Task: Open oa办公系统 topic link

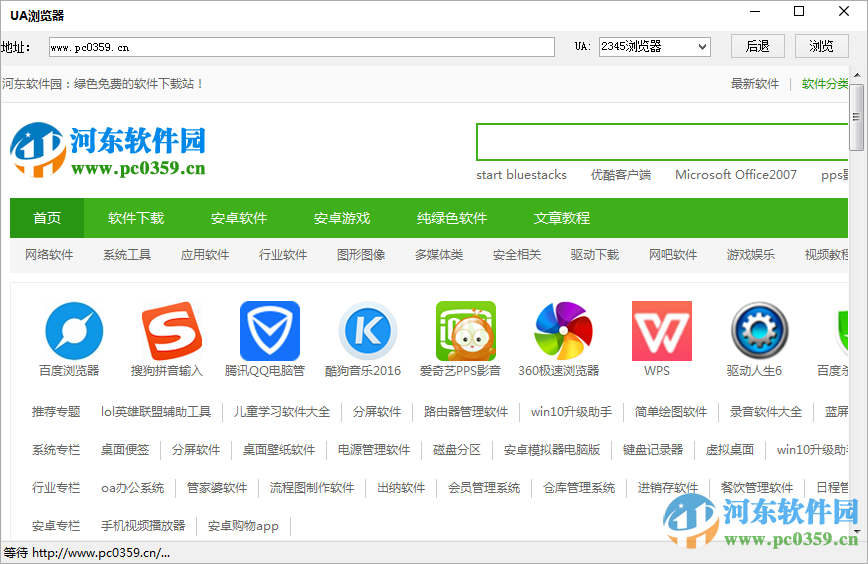Action: point(132,488)
